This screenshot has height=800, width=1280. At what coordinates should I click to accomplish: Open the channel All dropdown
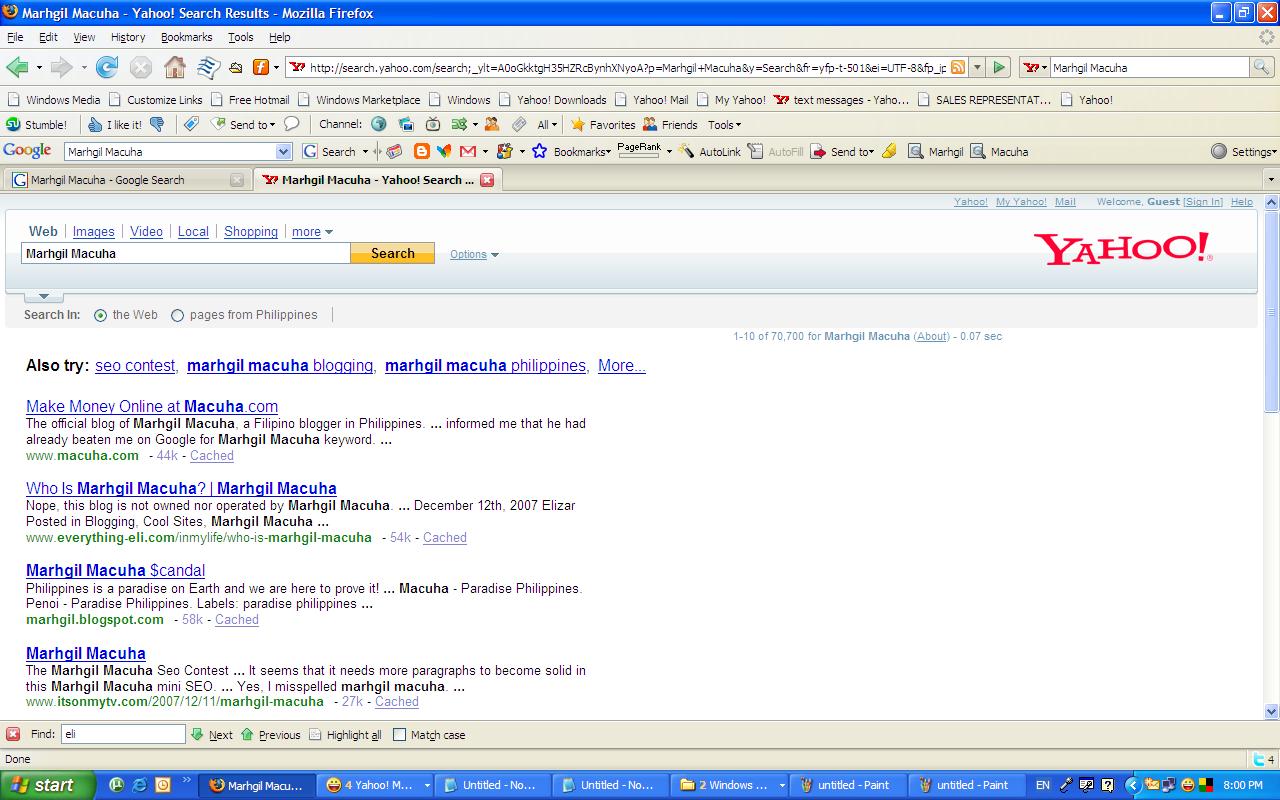(x=548, y=125)
